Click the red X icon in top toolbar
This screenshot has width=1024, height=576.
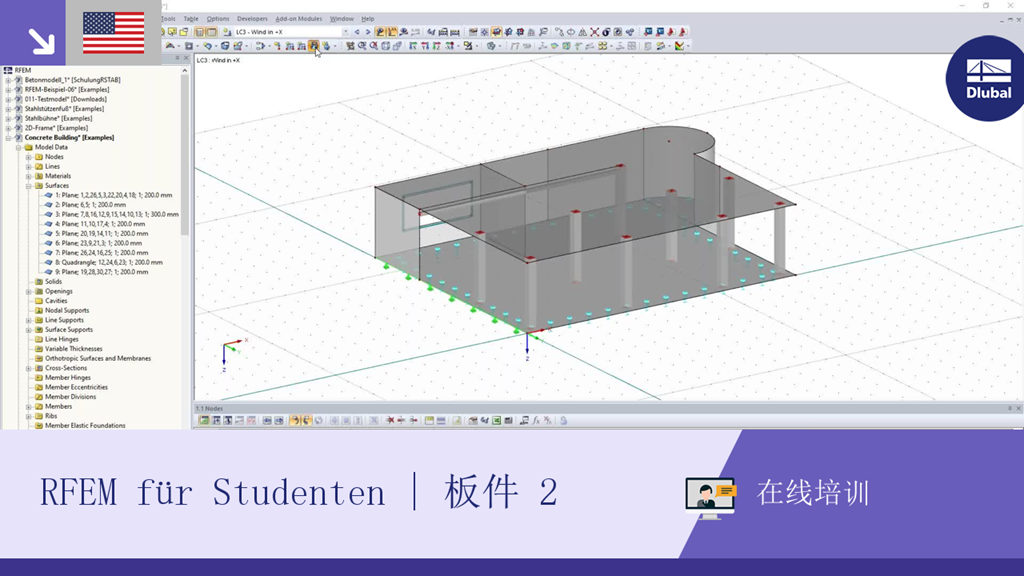[594, 32]
